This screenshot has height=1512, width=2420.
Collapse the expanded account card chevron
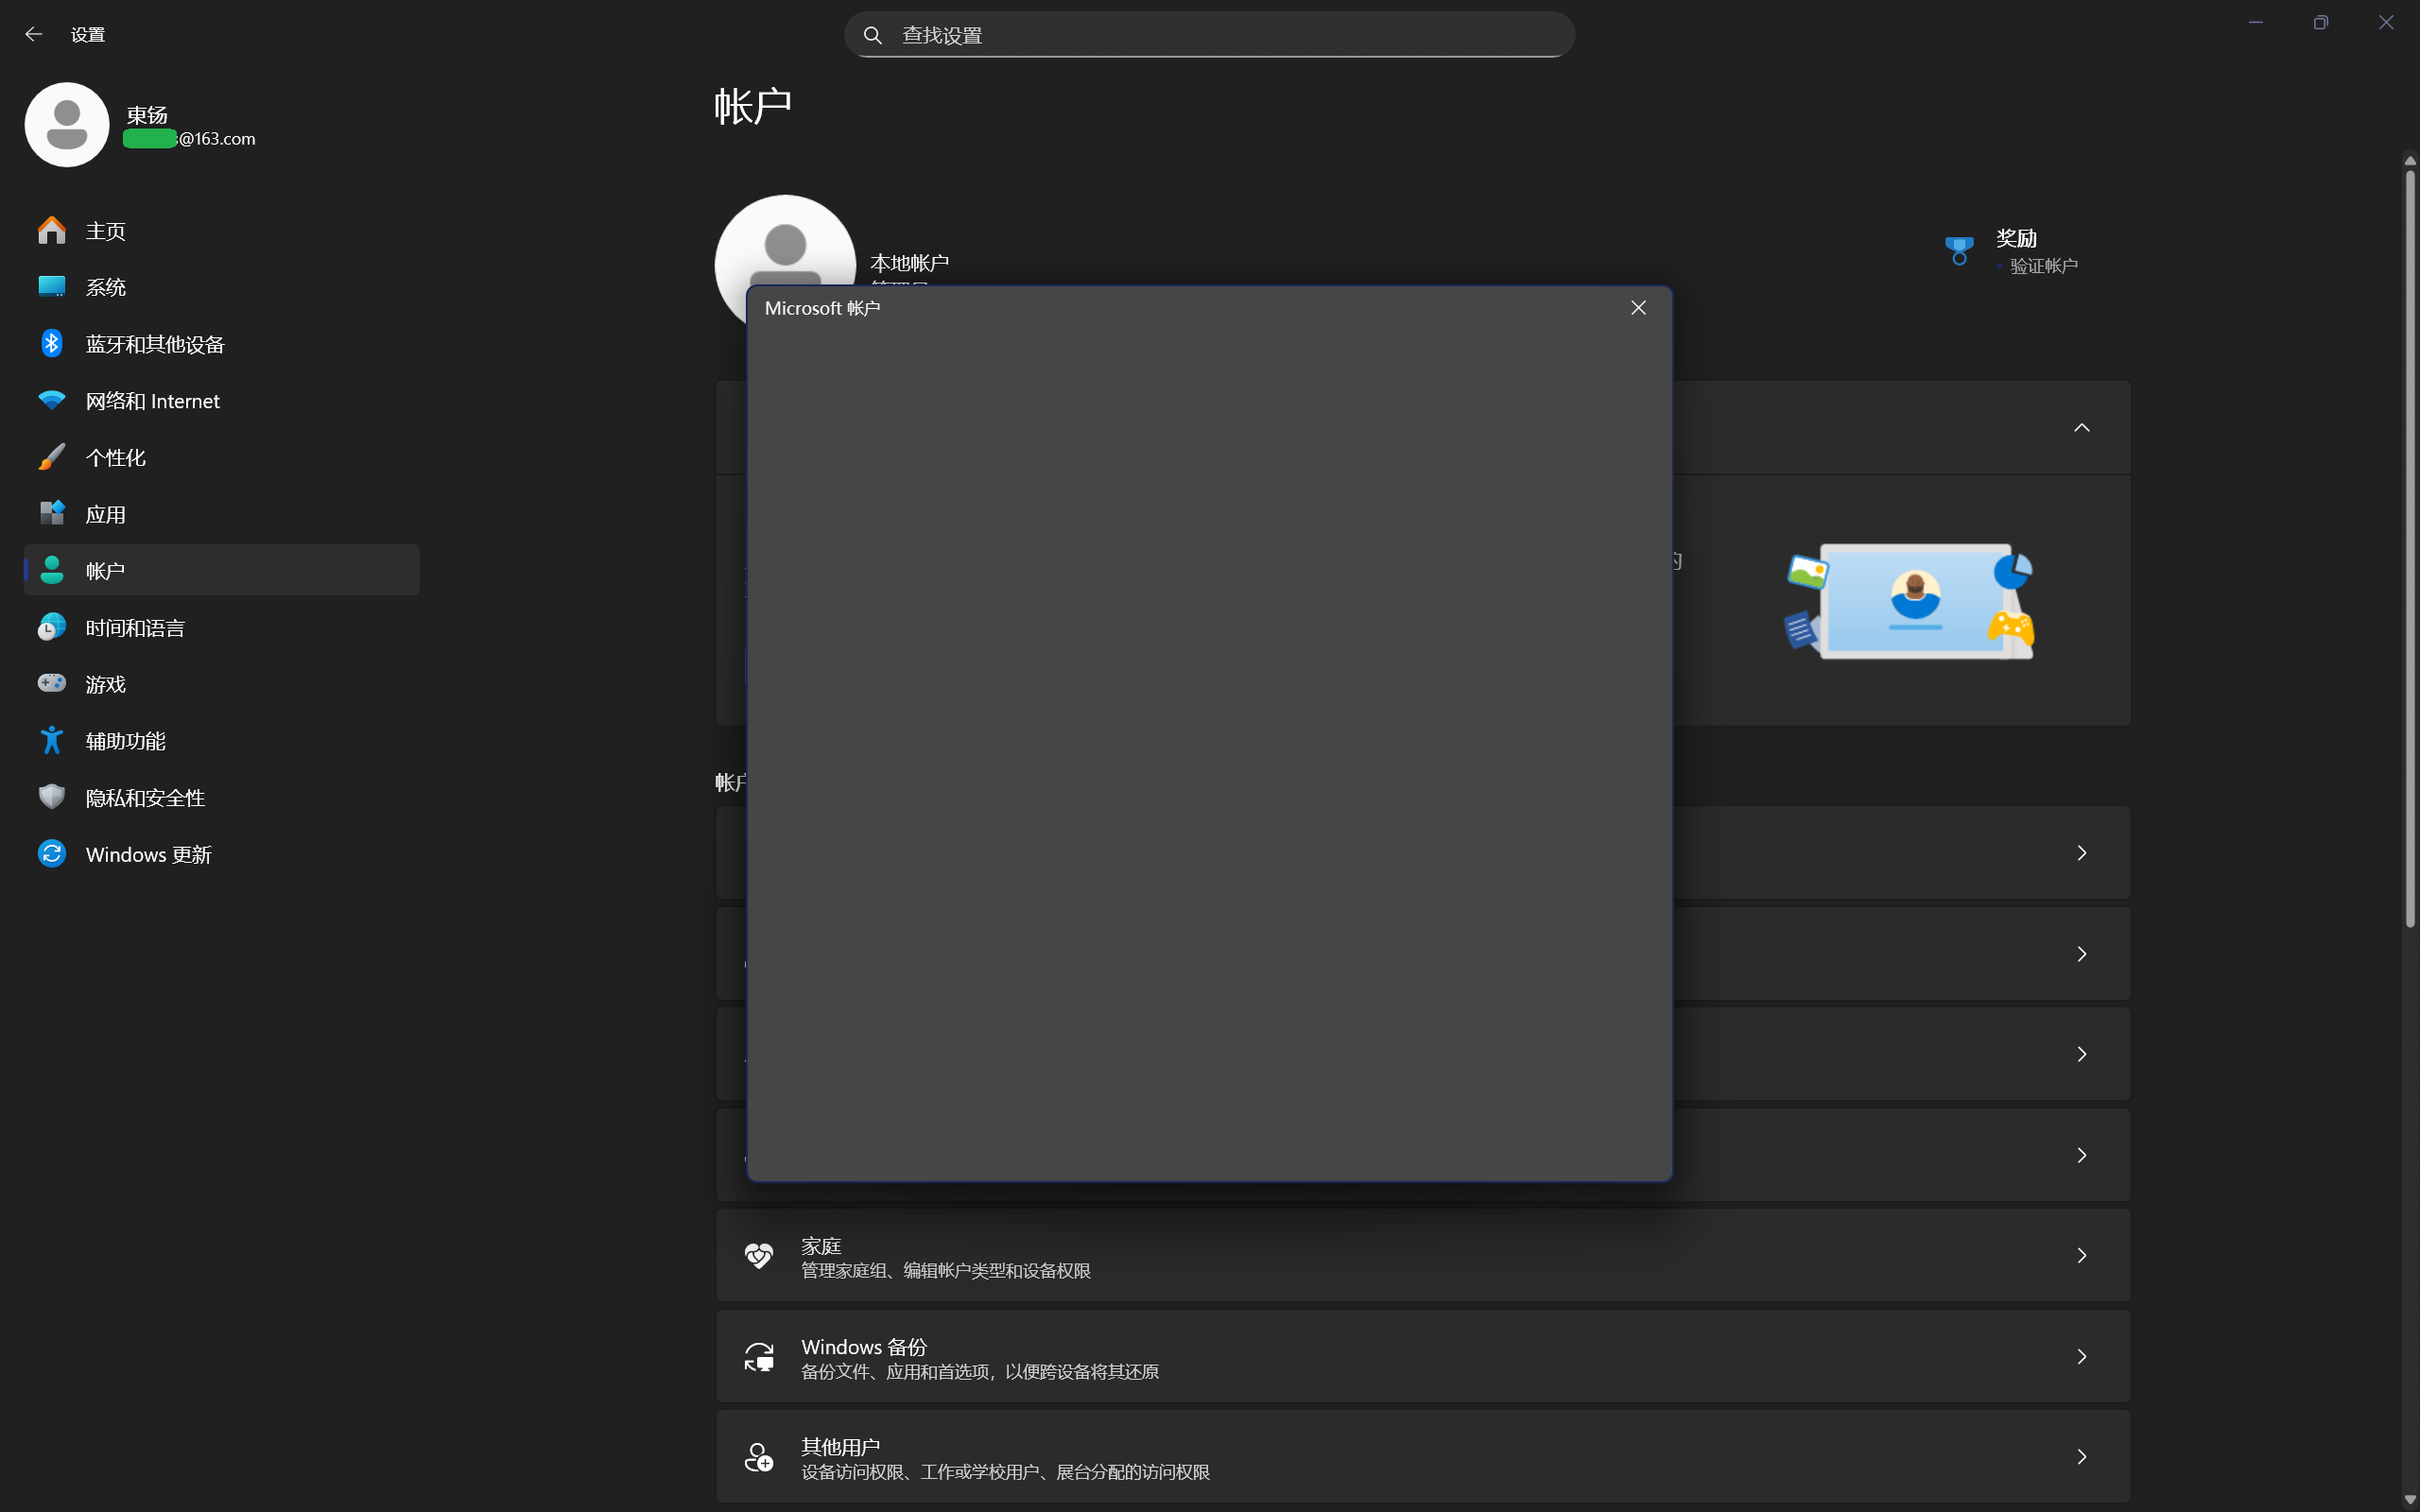(x=2081, y=428)
